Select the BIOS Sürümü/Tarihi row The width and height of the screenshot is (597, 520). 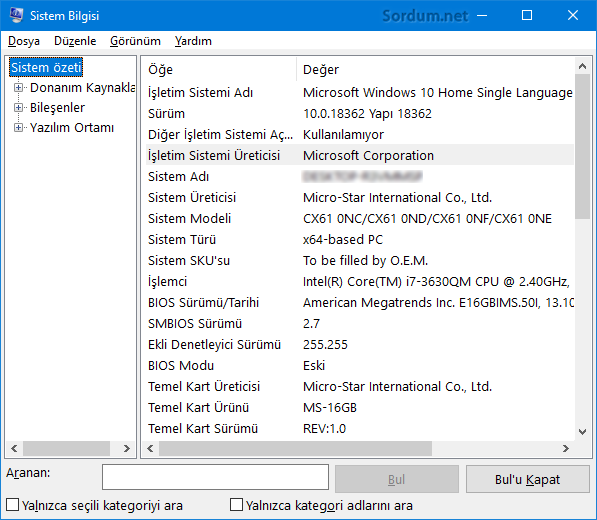coord(360,302)
